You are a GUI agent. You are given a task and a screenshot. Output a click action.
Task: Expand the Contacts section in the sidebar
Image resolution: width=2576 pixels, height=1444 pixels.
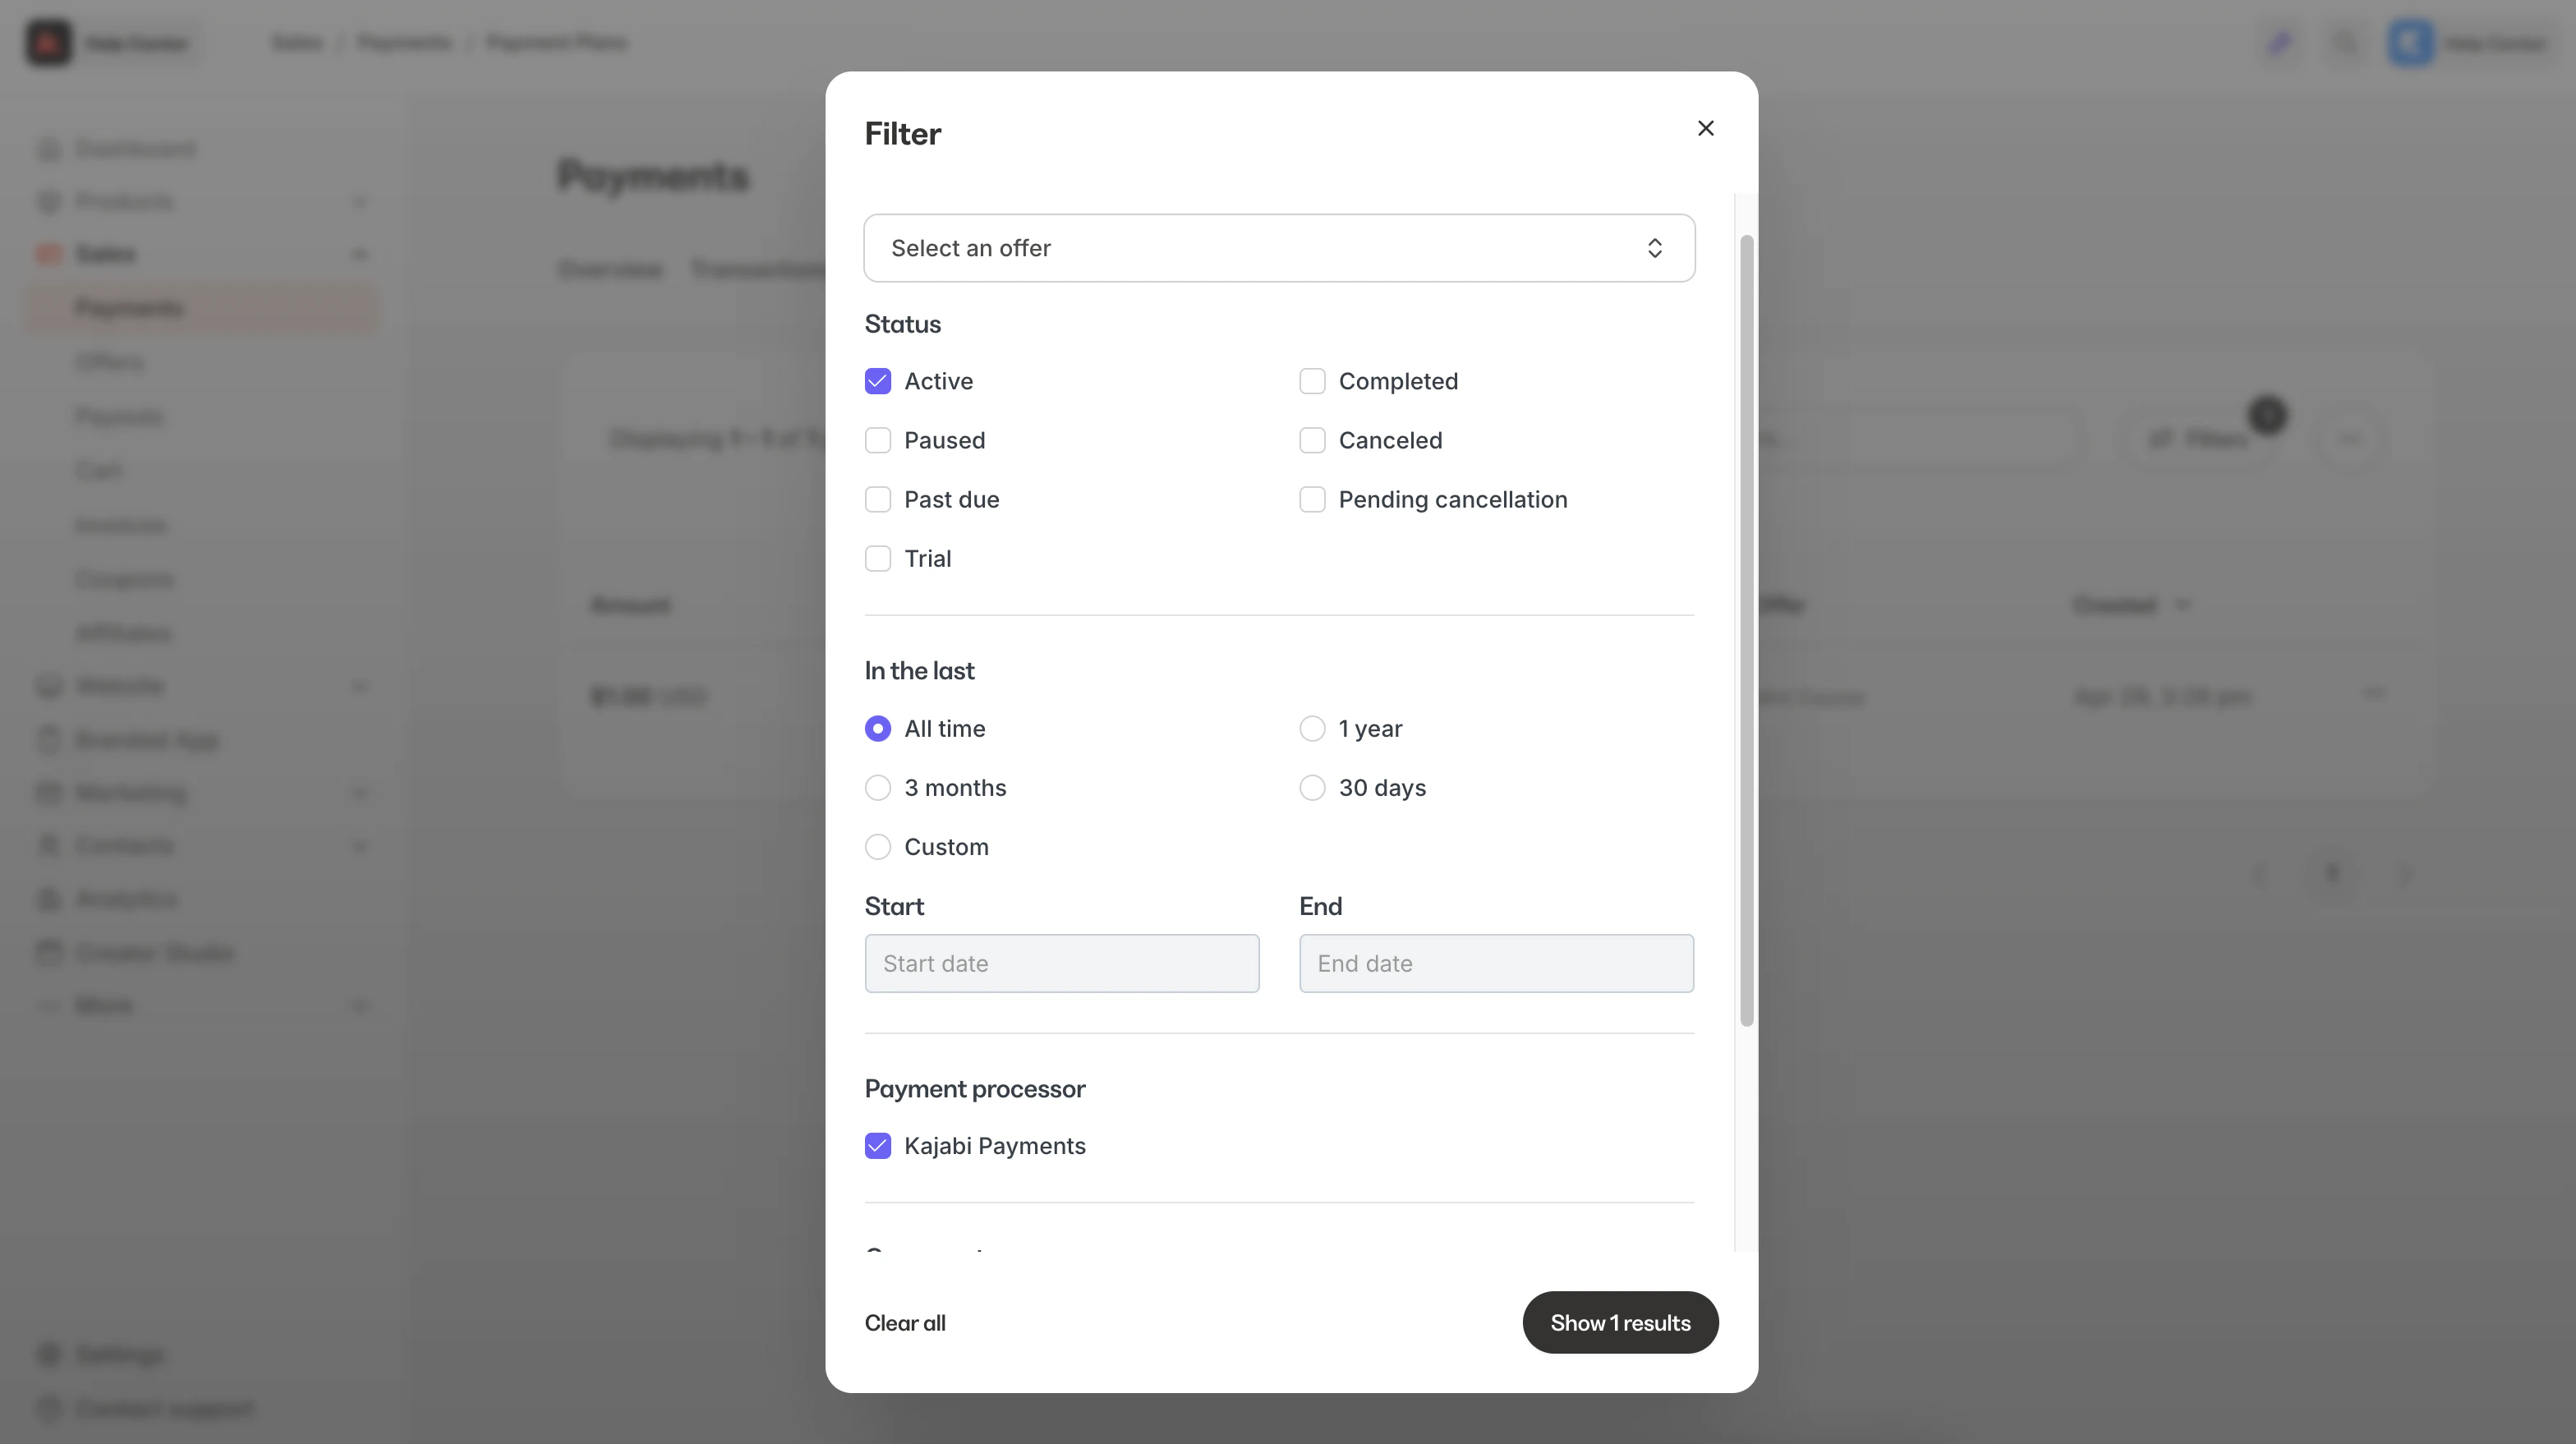360,845
